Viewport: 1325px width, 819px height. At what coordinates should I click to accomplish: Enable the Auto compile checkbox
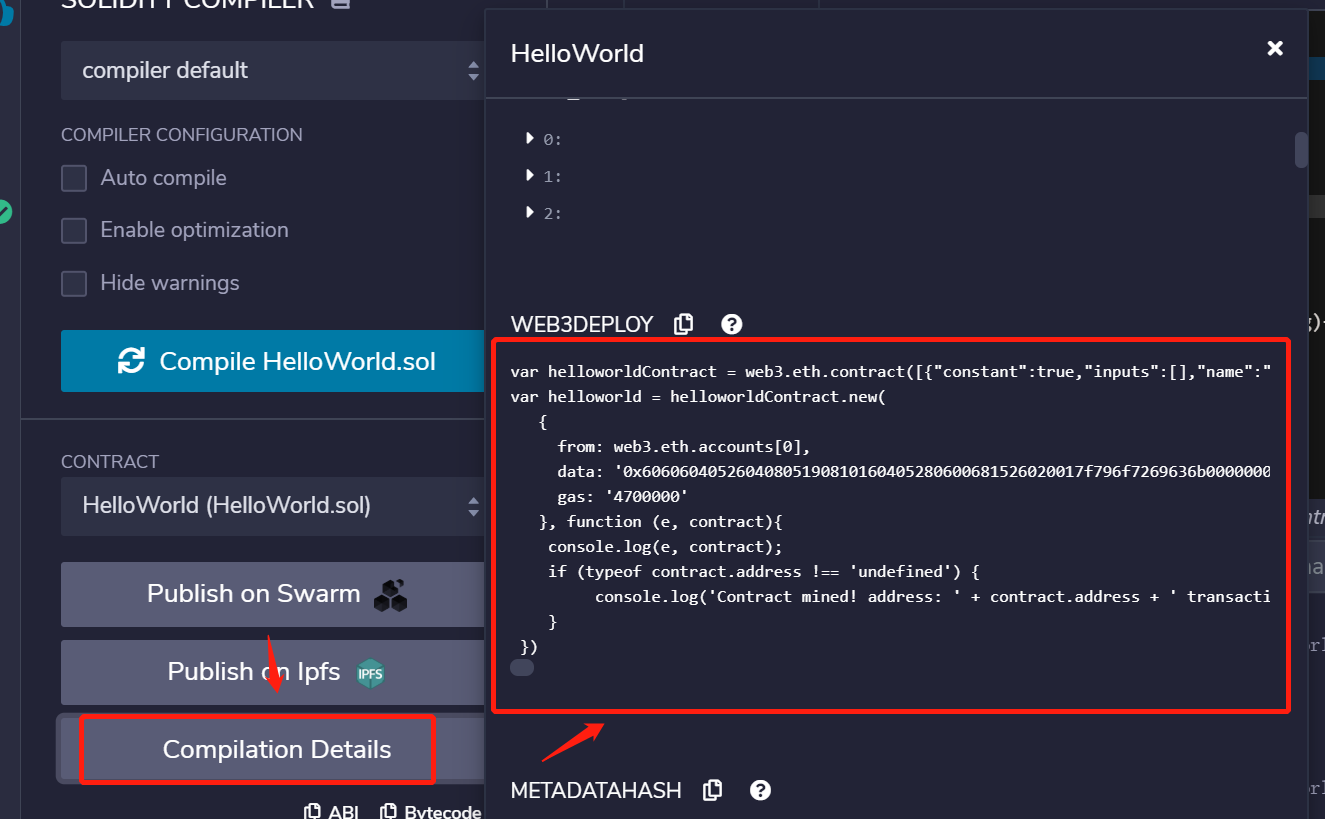pos(74,178)
